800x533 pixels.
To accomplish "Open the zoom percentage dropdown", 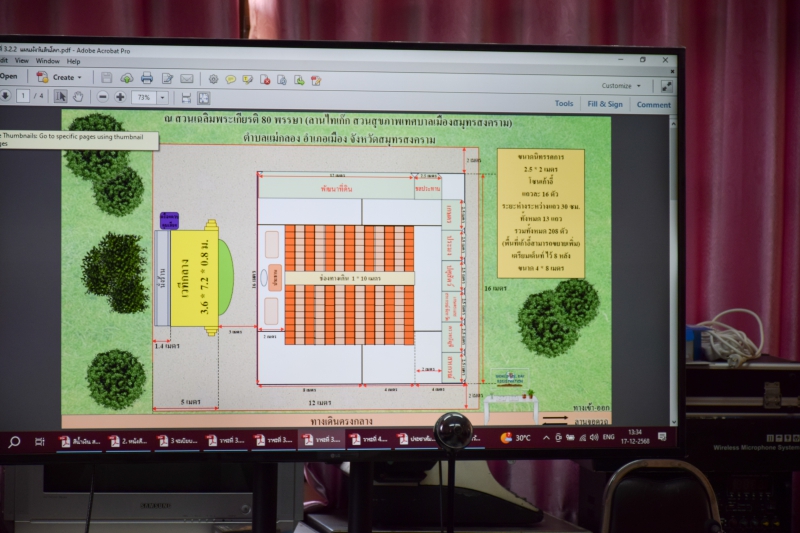I will click(x=162, y=98).
